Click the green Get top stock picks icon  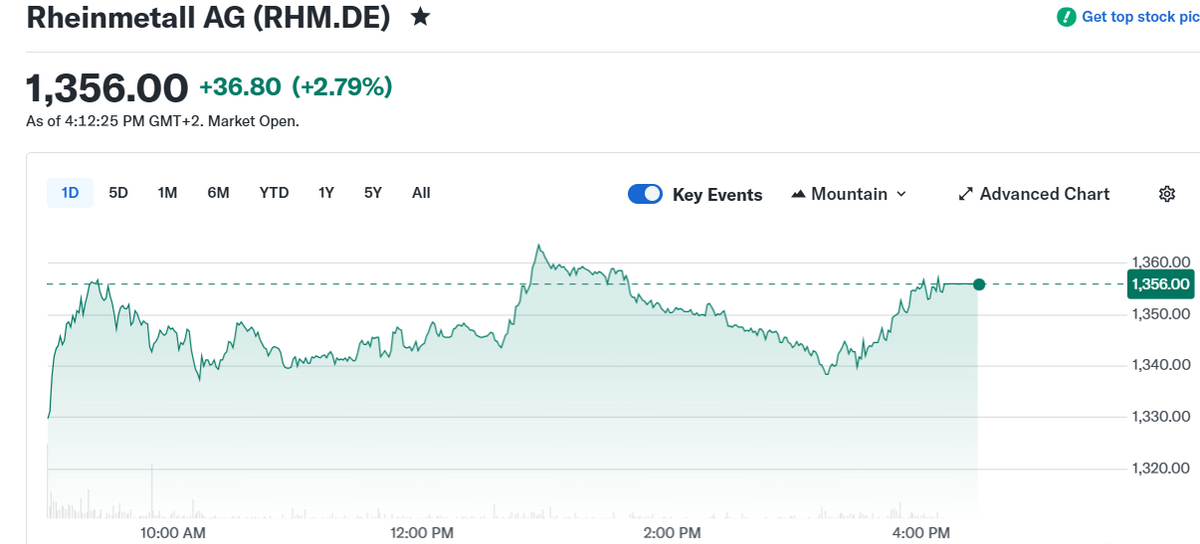1067,17
